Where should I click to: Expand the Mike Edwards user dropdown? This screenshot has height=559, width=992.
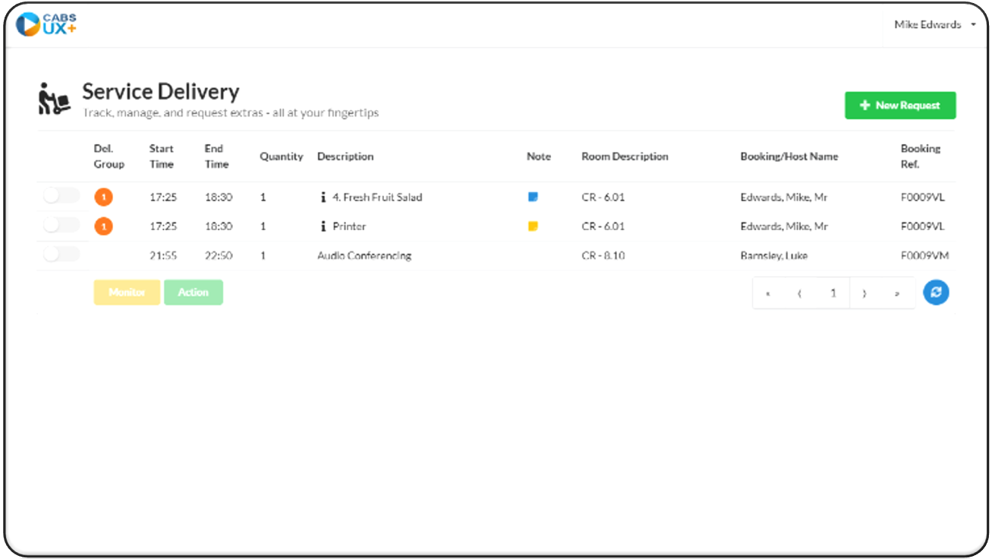click(934, 25)
